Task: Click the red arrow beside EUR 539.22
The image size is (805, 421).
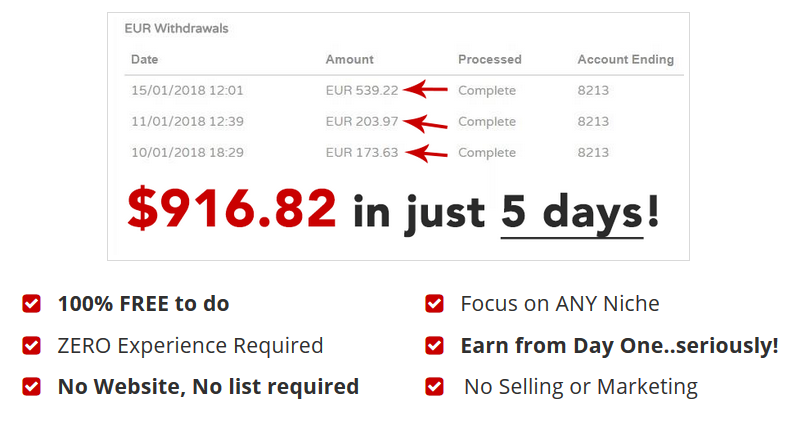Action: coord(425,89)
